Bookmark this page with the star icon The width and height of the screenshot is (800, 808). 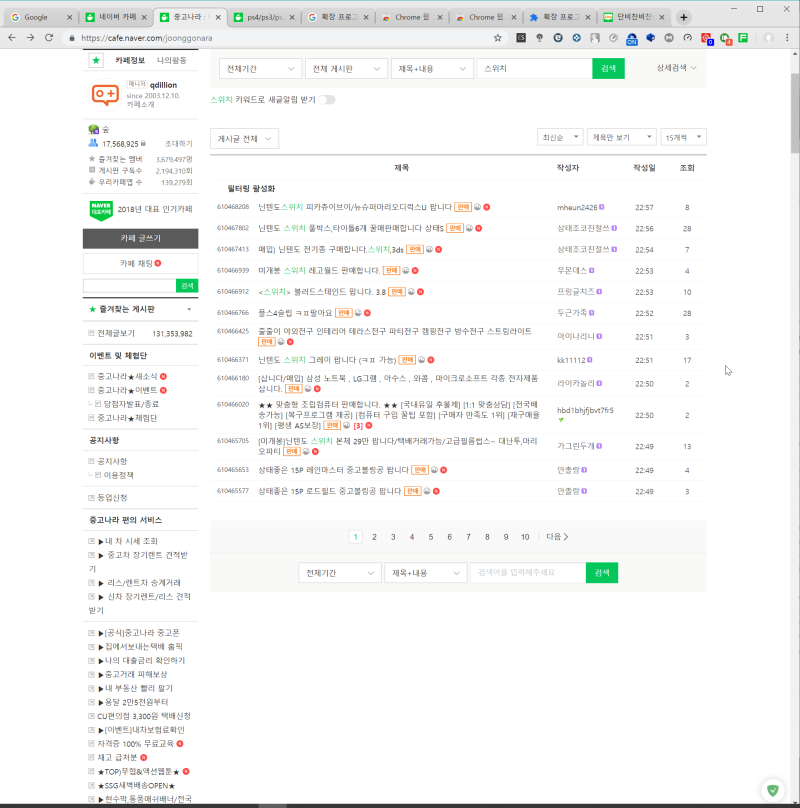tap(497, 38)
